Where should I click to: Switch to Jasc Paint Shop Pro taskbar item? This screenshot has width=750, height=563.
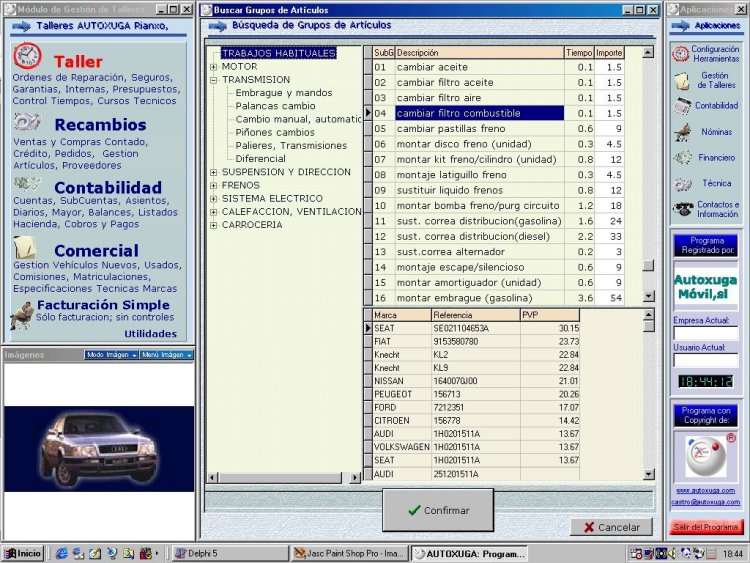[x=350, y=553]
